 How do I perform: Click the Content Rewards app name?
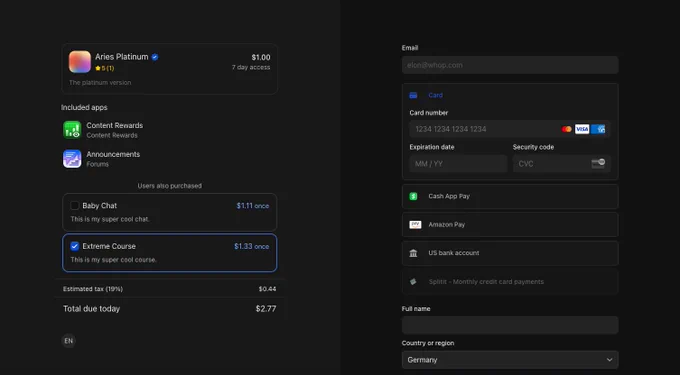pyautogui.click(x=114, y=125)
